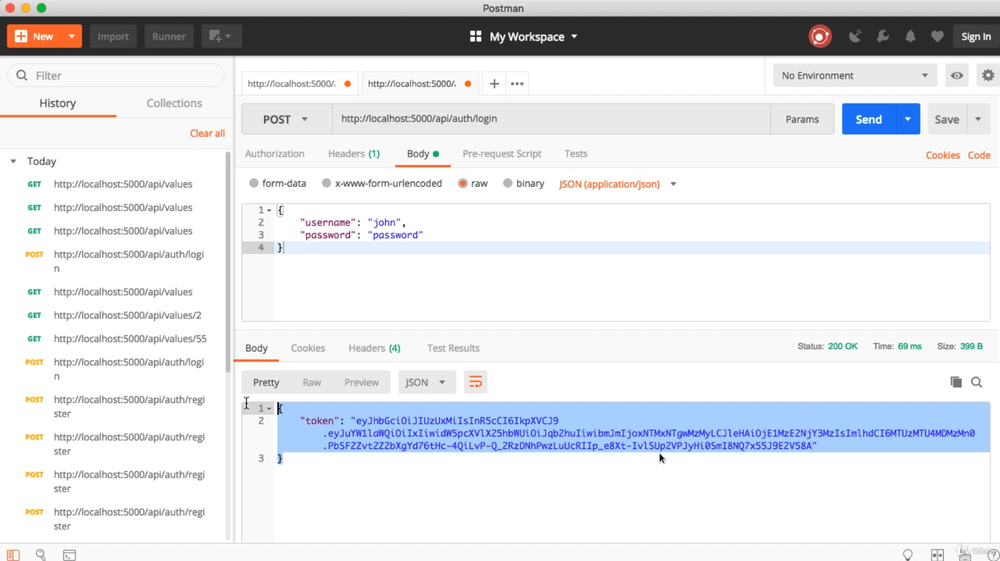Open the No Environment dropdown
The image size is (1000, 561).
(x=855, y=76)
